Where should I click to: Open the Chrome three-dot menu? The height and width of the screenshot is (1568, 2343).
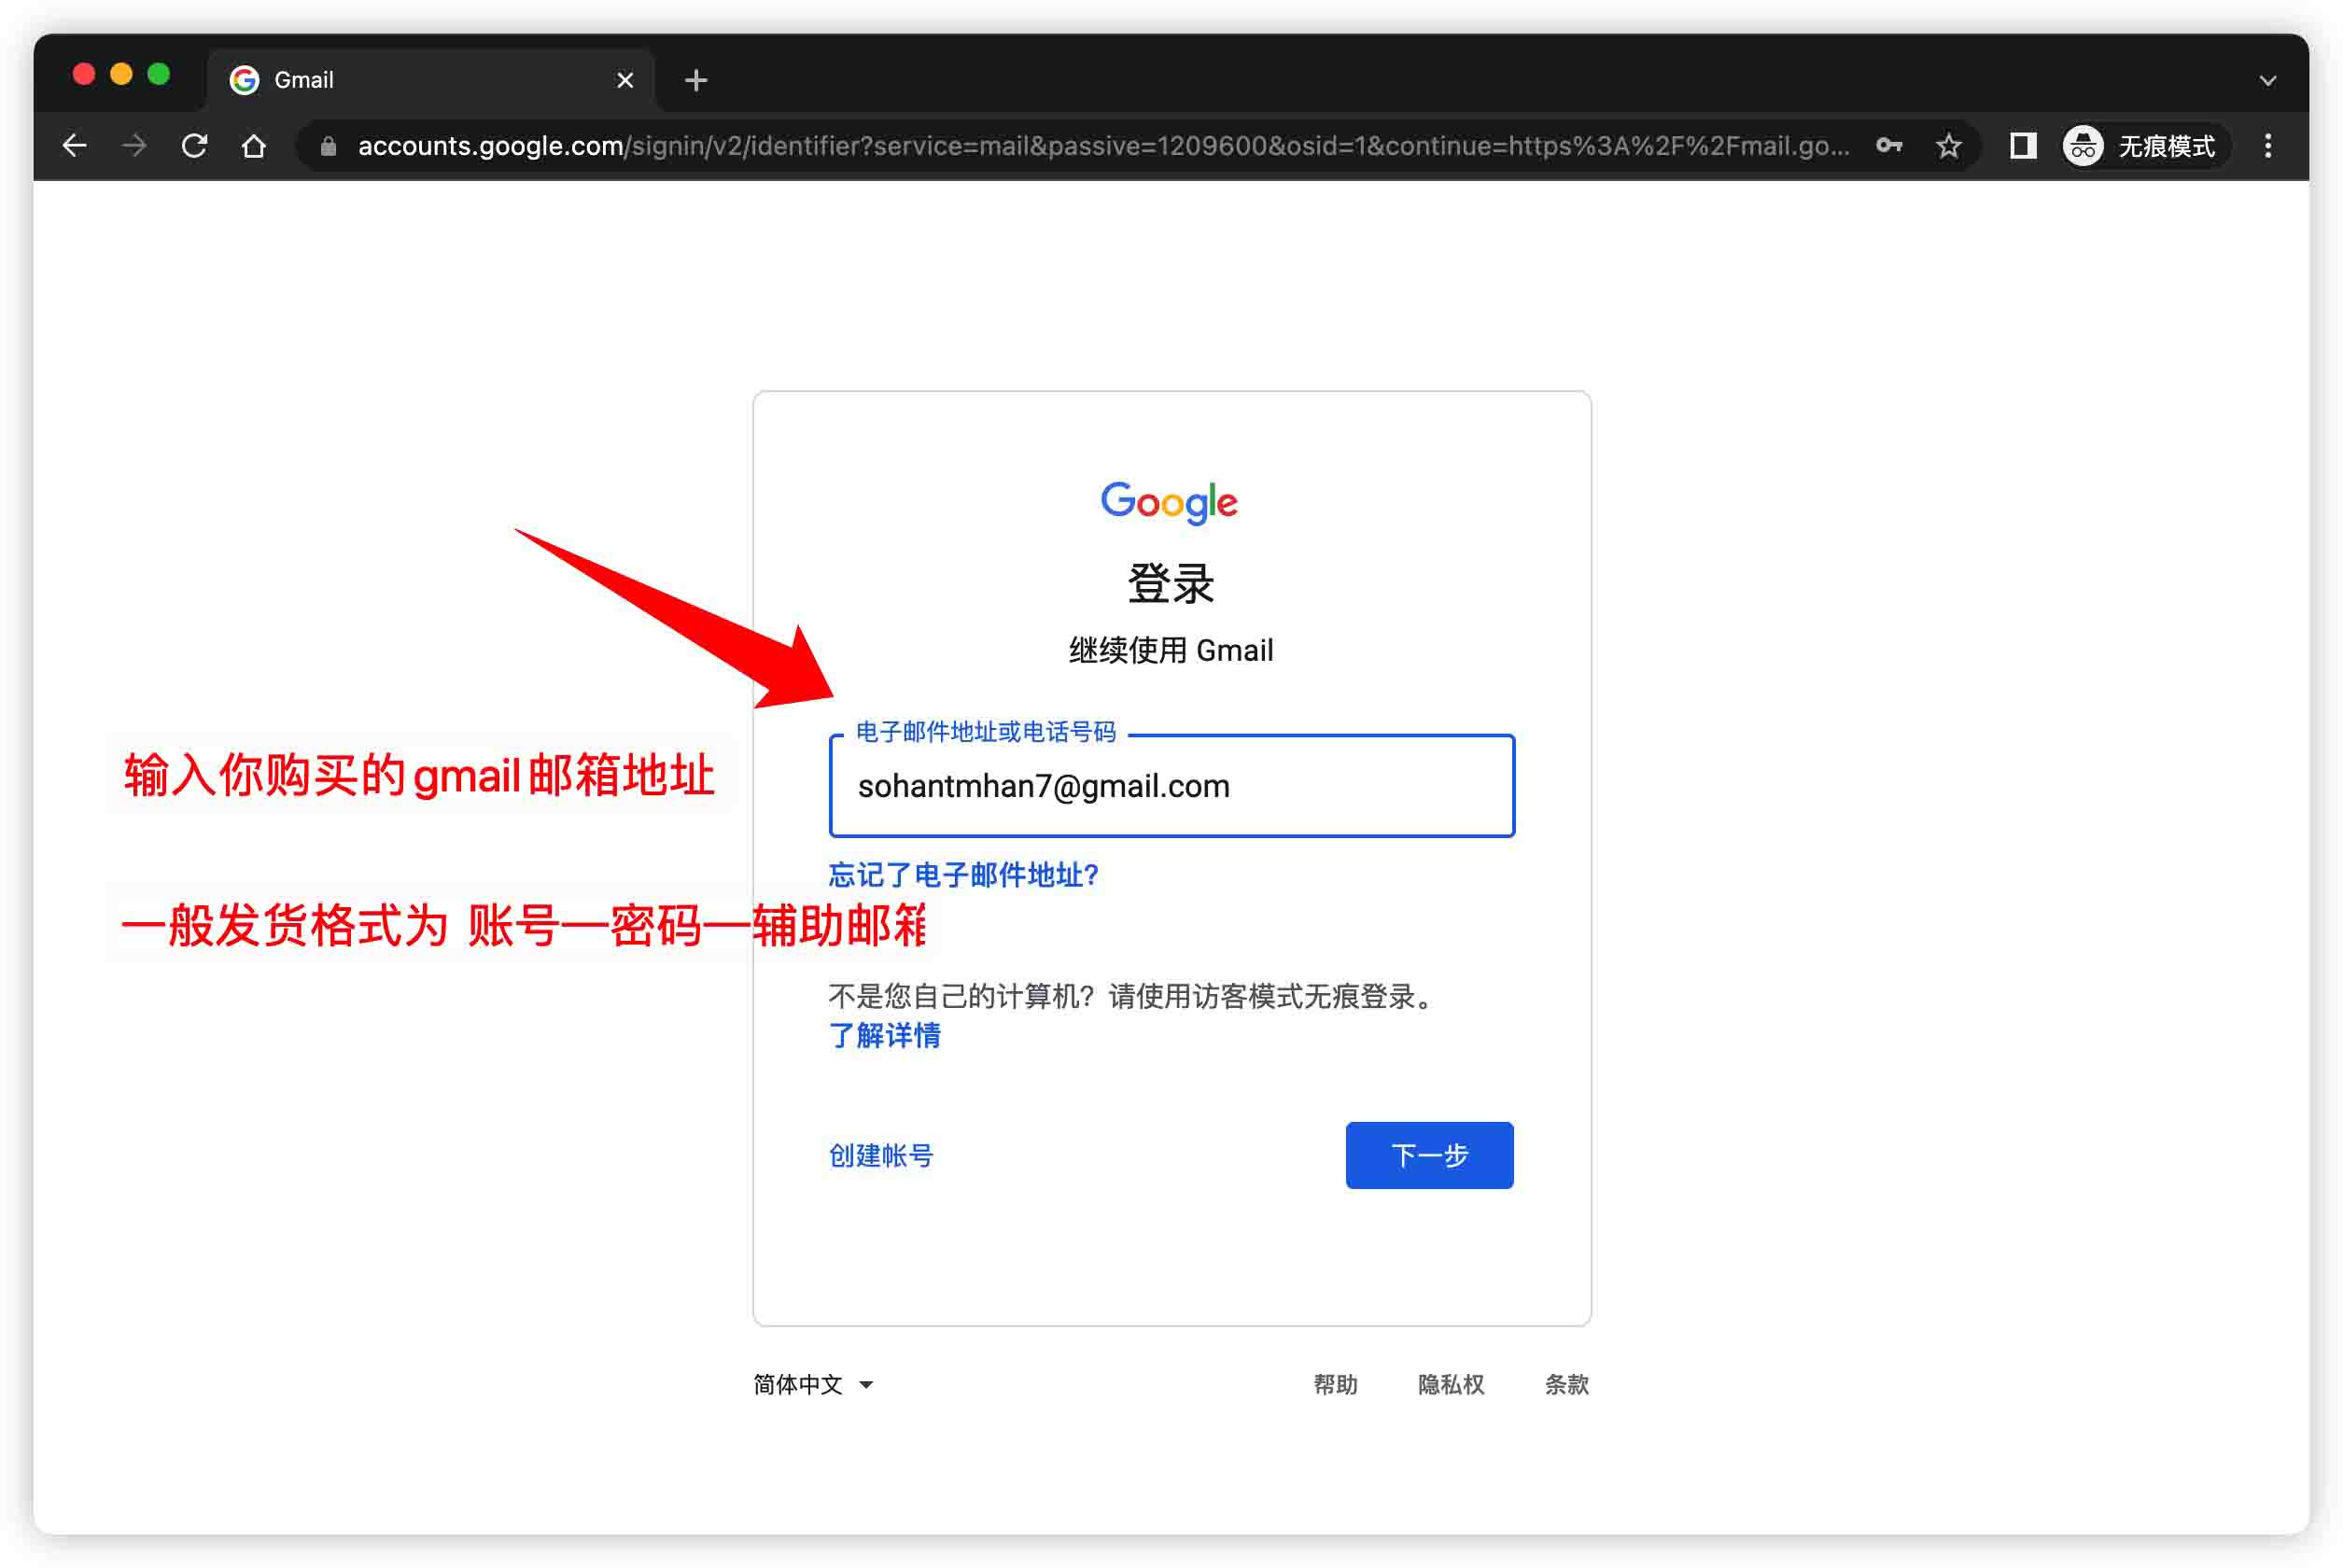pos(2268,146)
